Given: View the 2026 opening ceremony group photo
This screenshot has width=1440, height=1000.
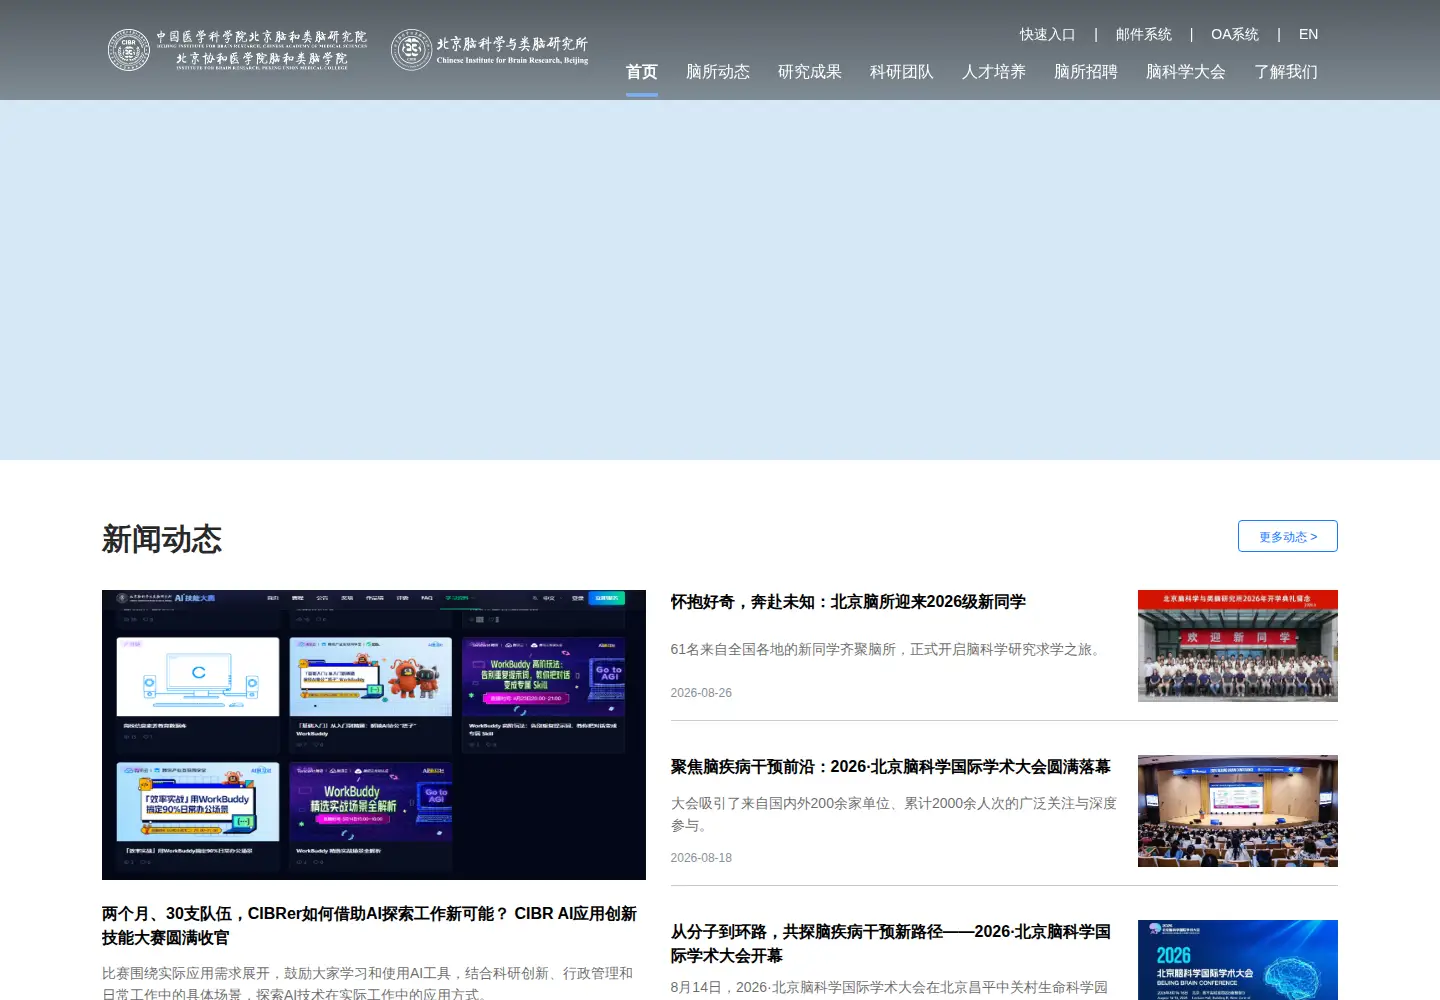Looking at the screenshot, I should coord(1238,646).
